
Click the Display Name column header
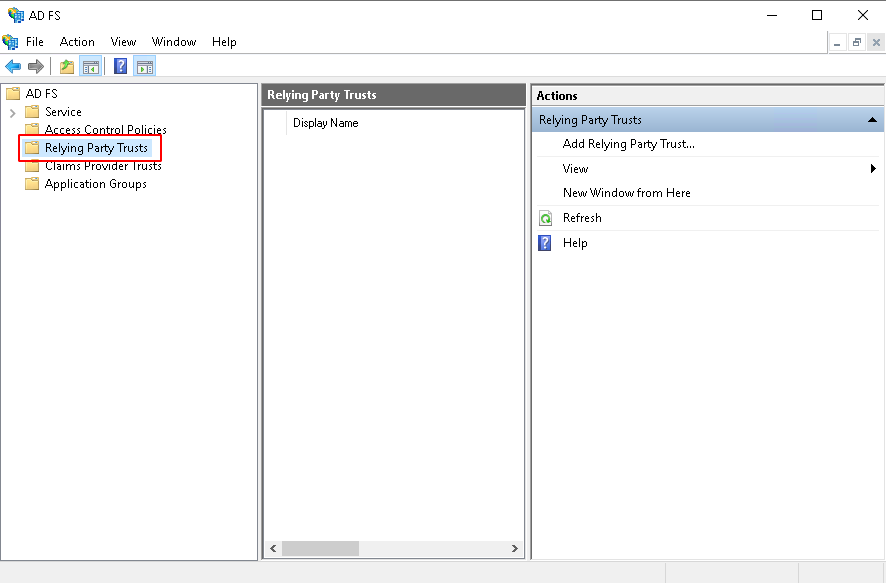(x=325, y=123)
